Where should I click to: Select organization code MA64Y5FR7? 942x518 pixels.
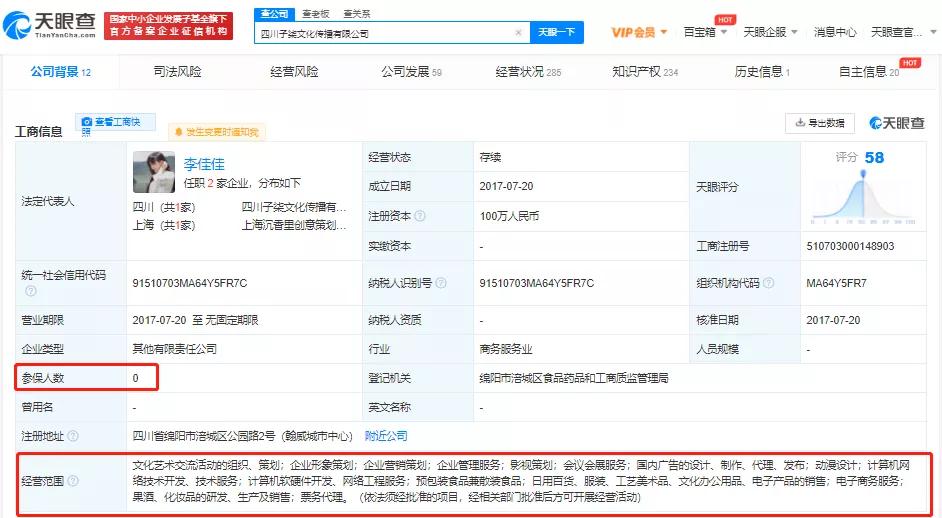836,283
